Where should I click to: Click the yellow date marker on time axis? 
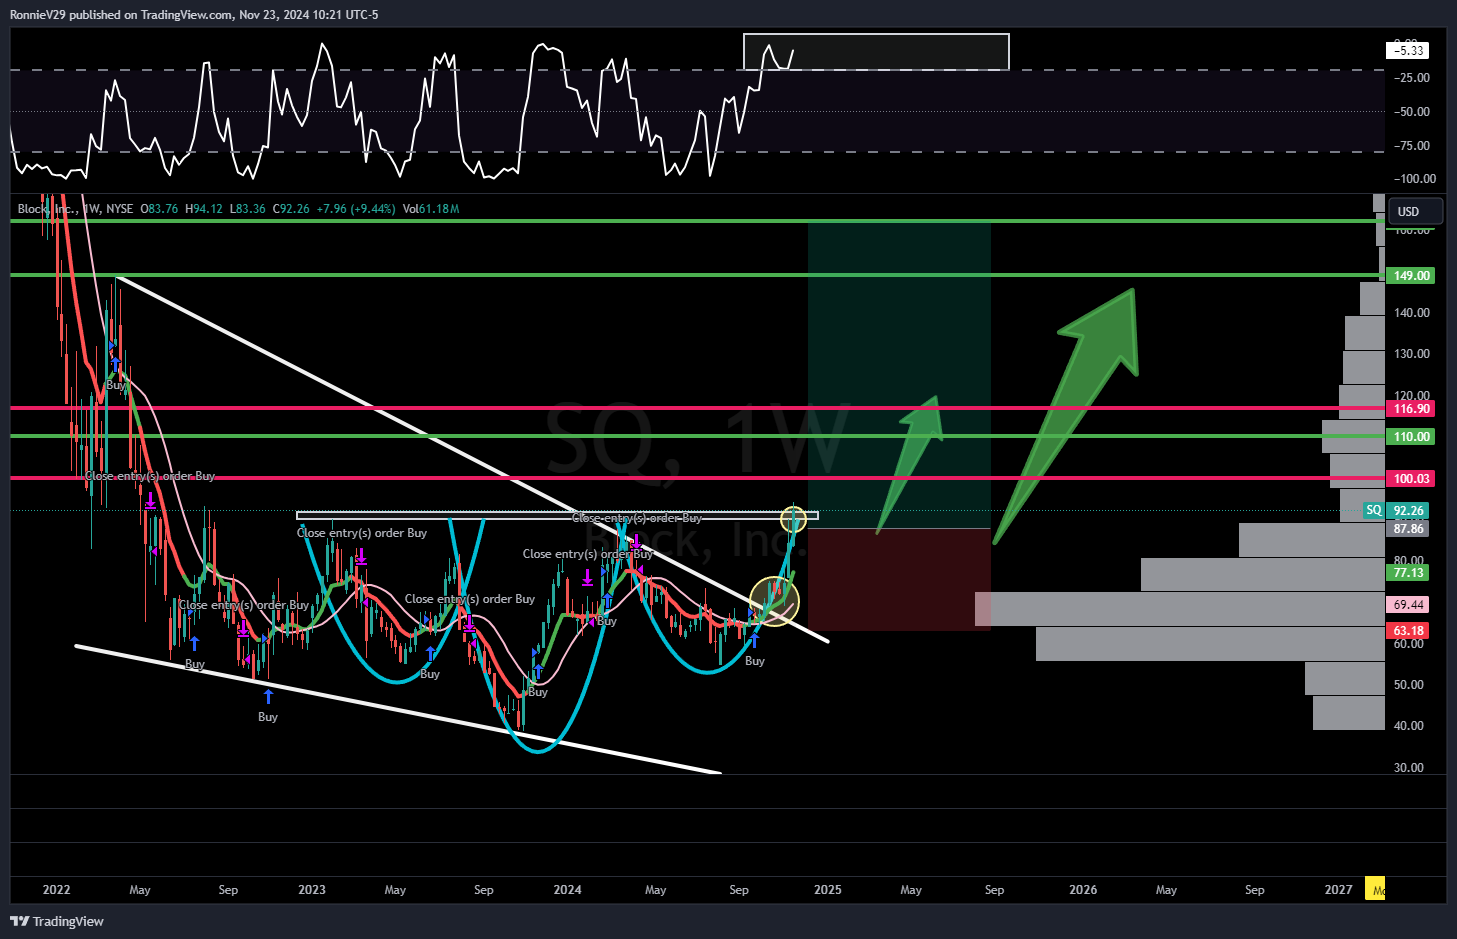[1375, 890]
